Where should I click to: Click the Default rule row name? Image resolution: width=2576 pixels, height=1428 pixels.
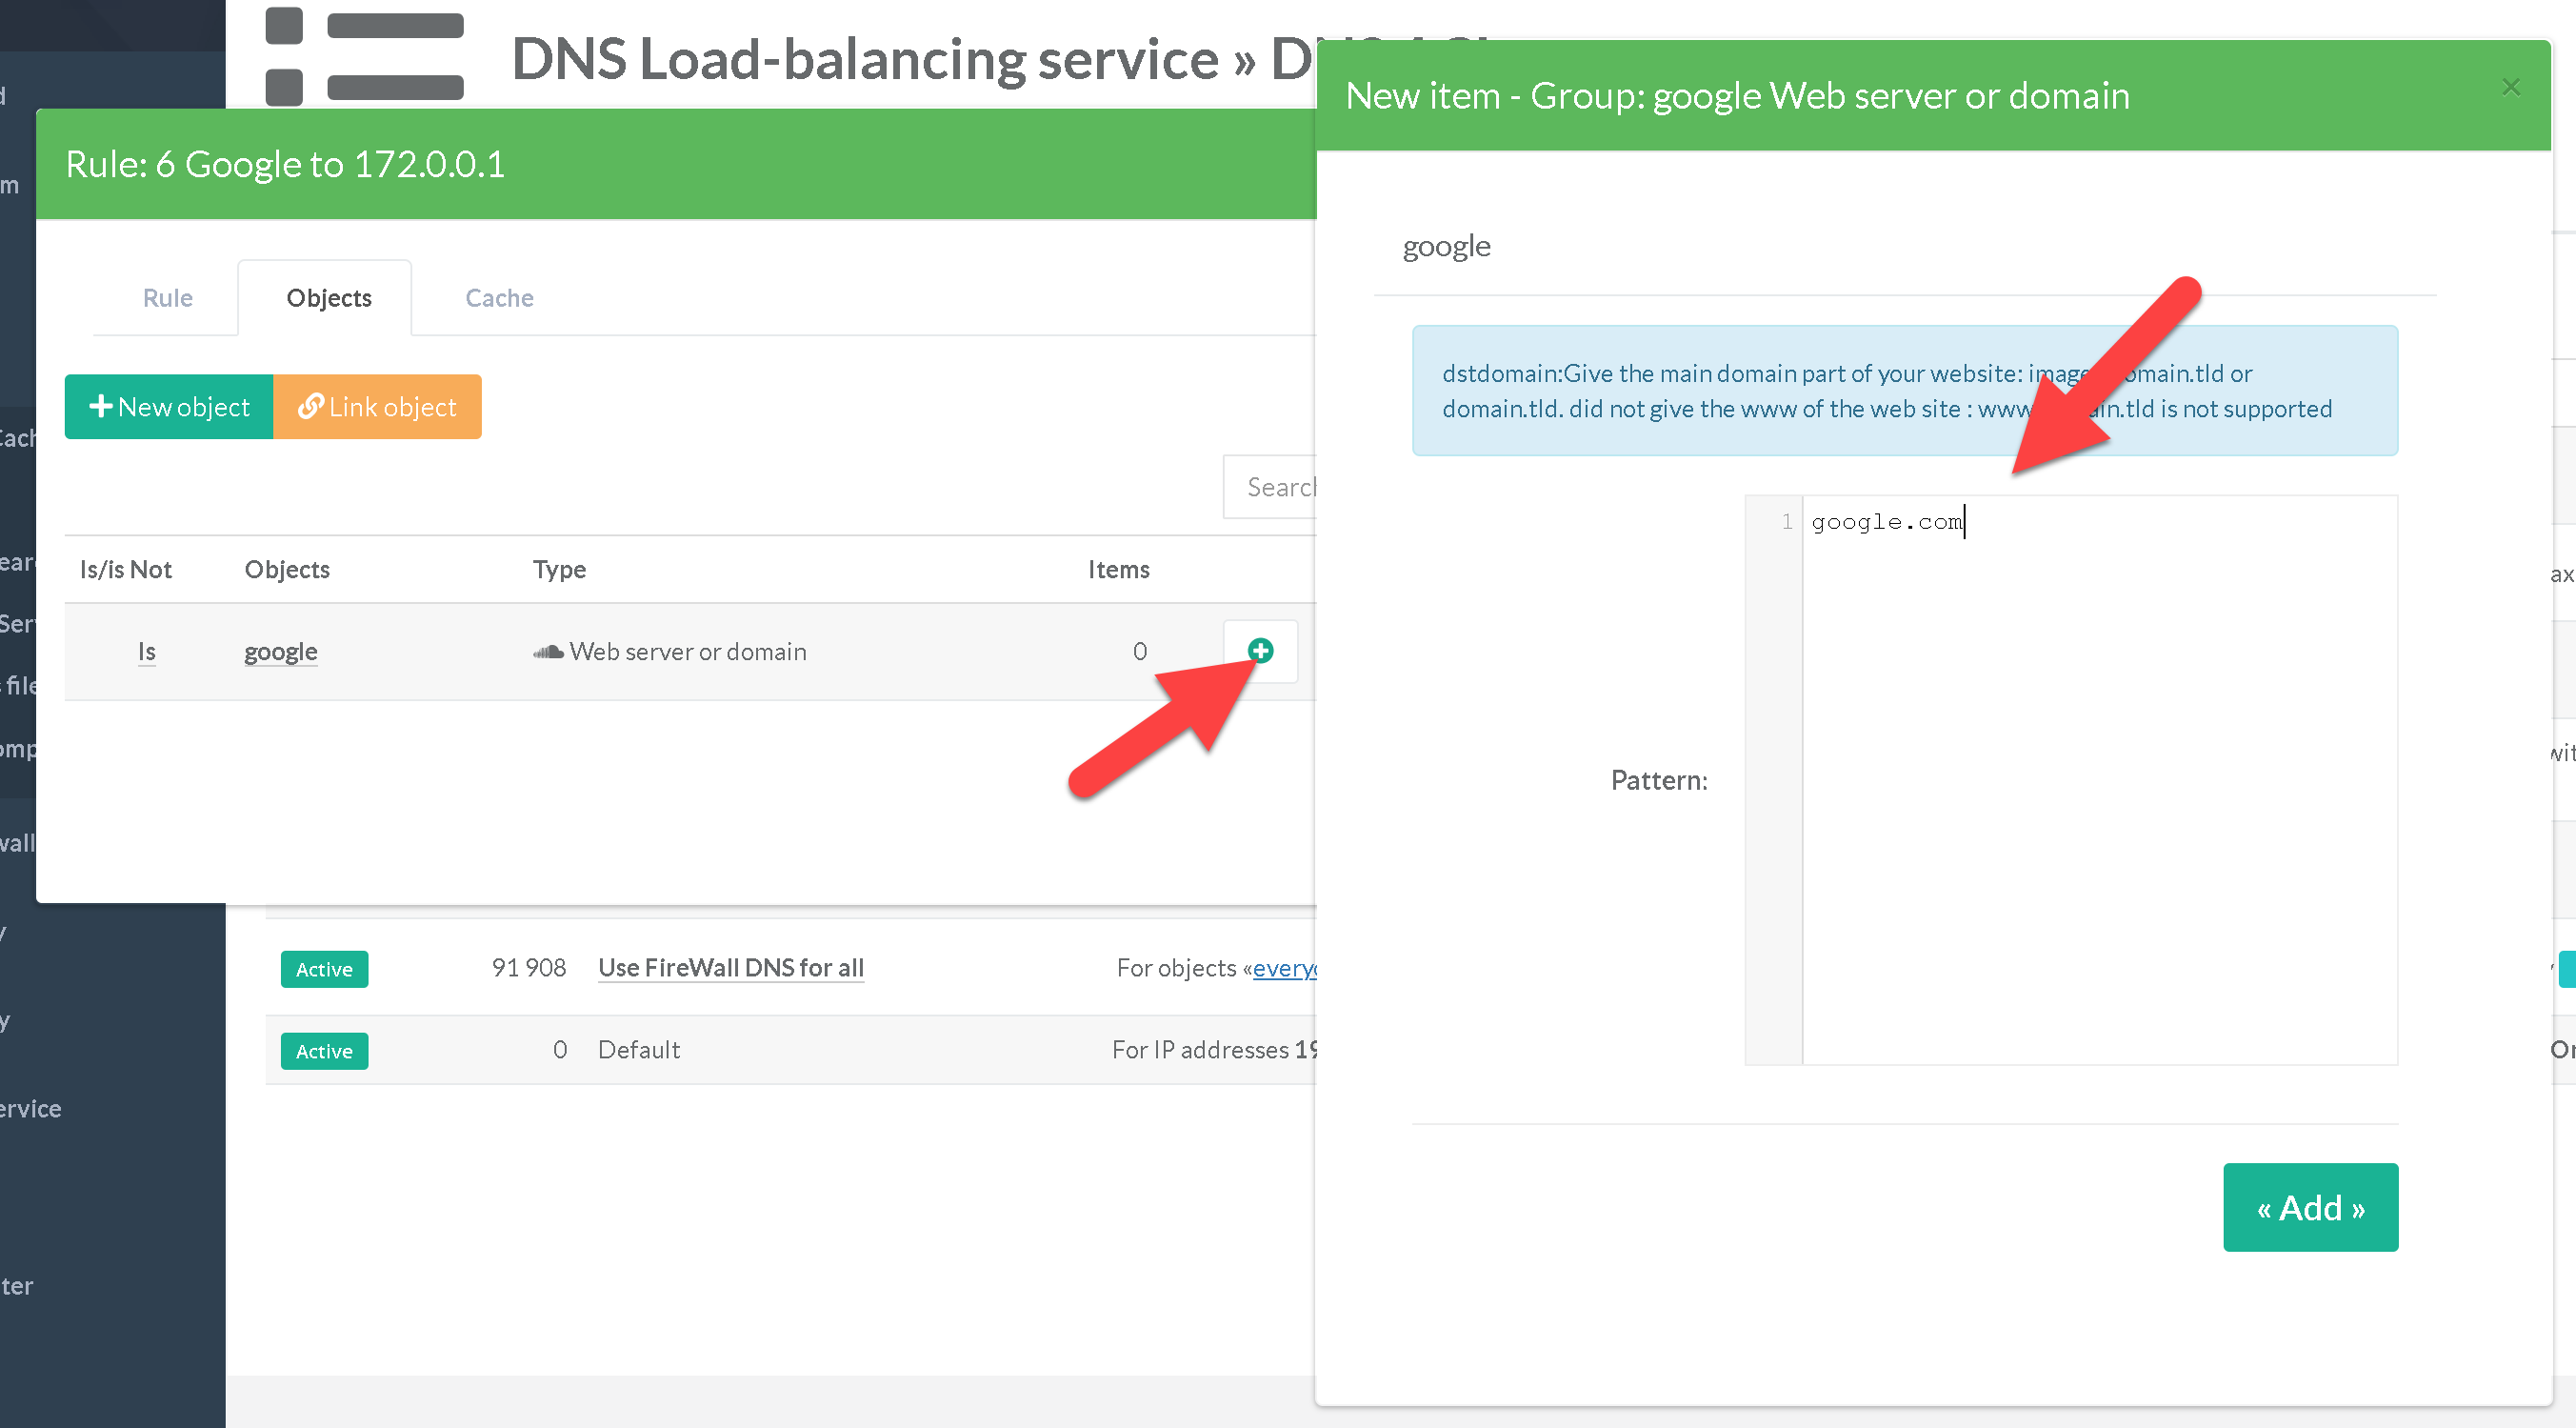pos(638,1050)
